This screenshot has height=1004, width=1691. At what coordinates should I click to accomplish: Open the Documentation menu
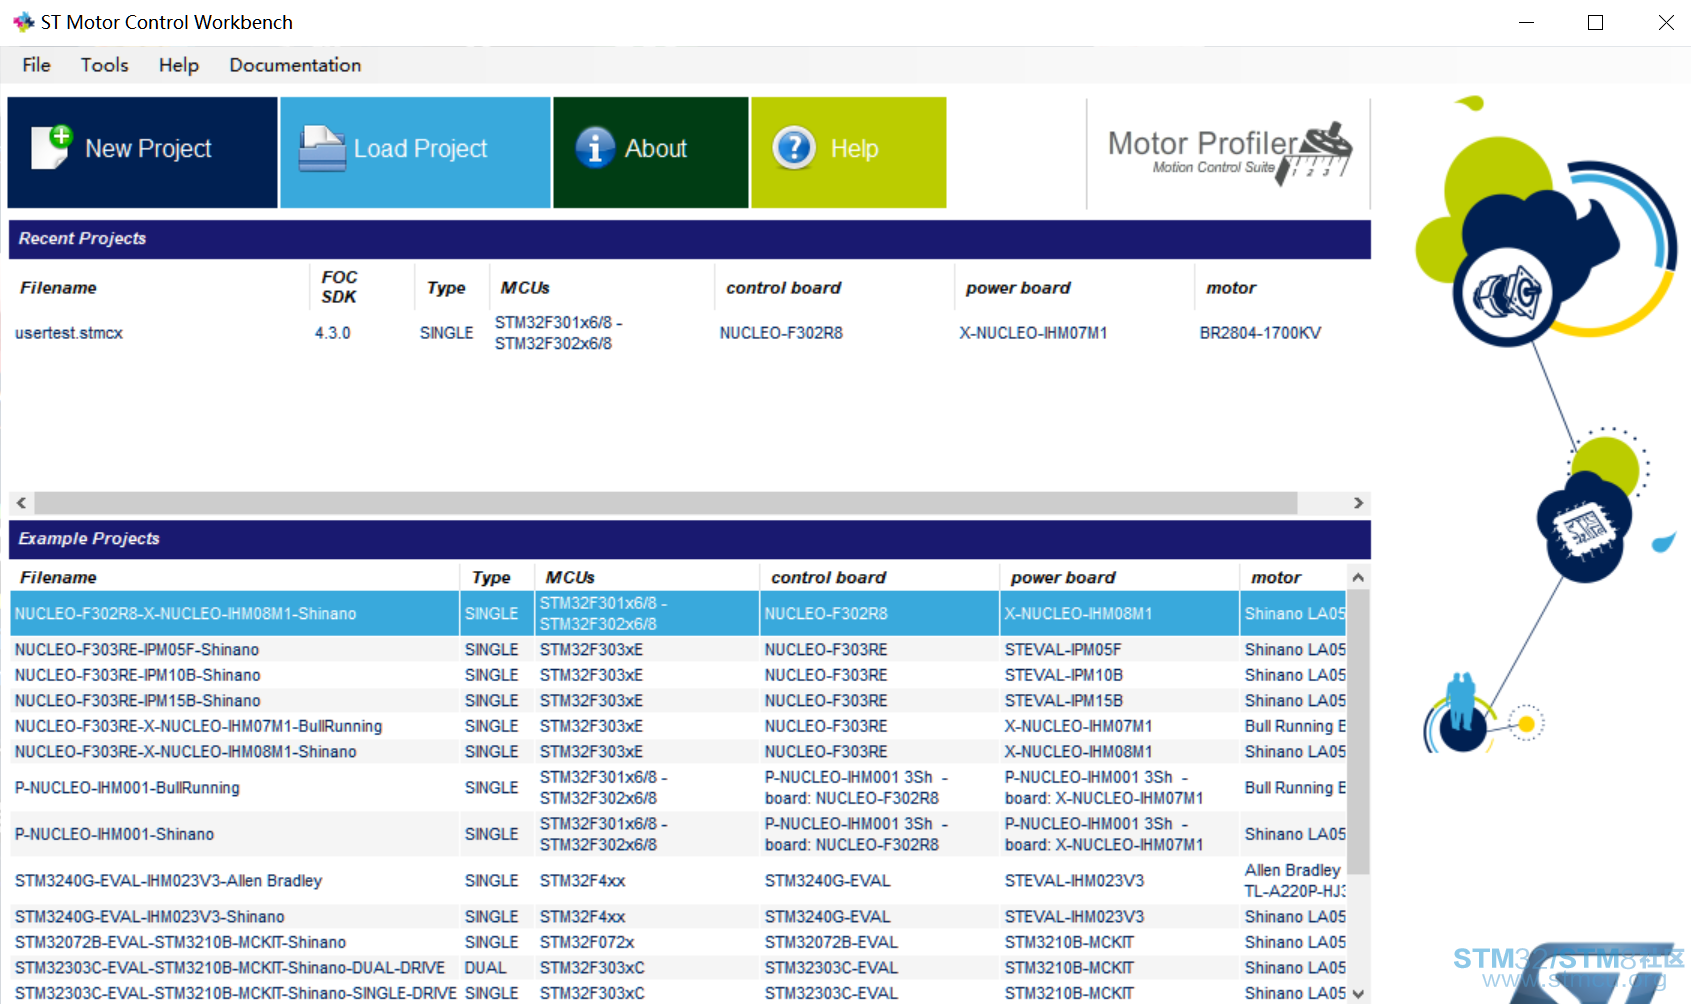[295, 65]
